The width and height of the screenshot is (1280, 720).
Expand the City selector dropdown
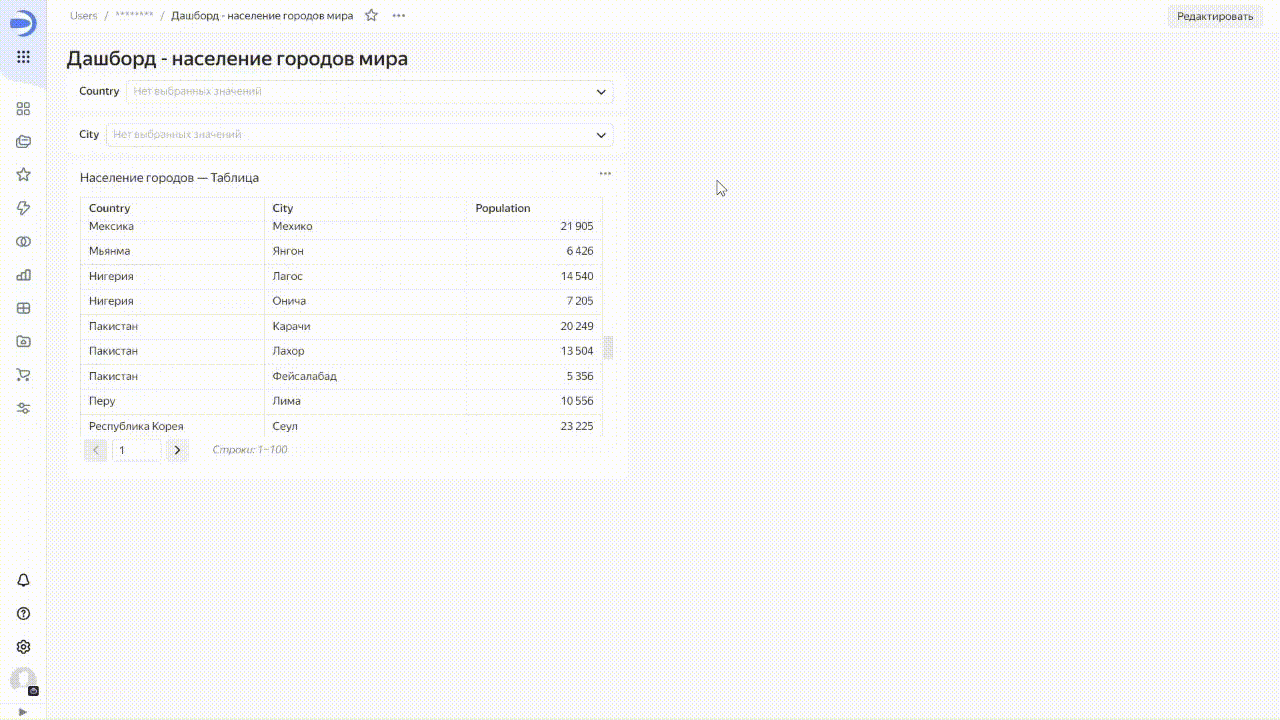click(601, 135)
